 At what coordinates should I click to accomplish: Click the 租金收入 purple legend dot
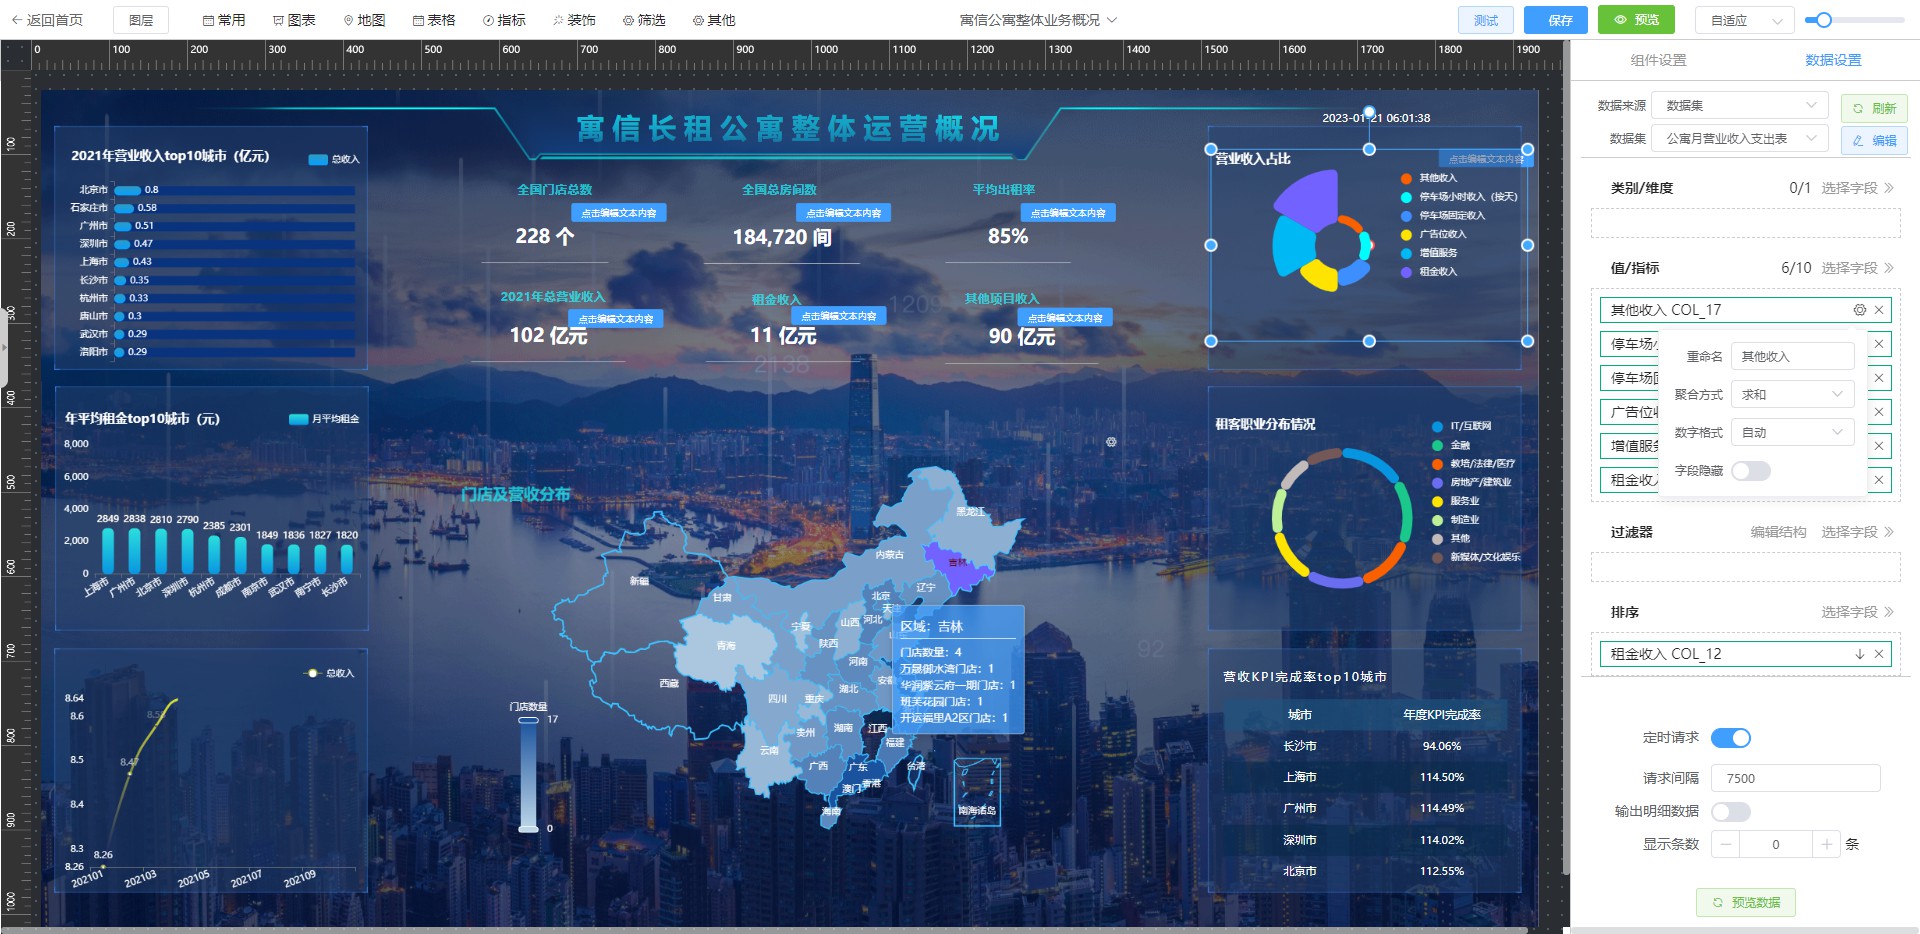(1406, 272)
